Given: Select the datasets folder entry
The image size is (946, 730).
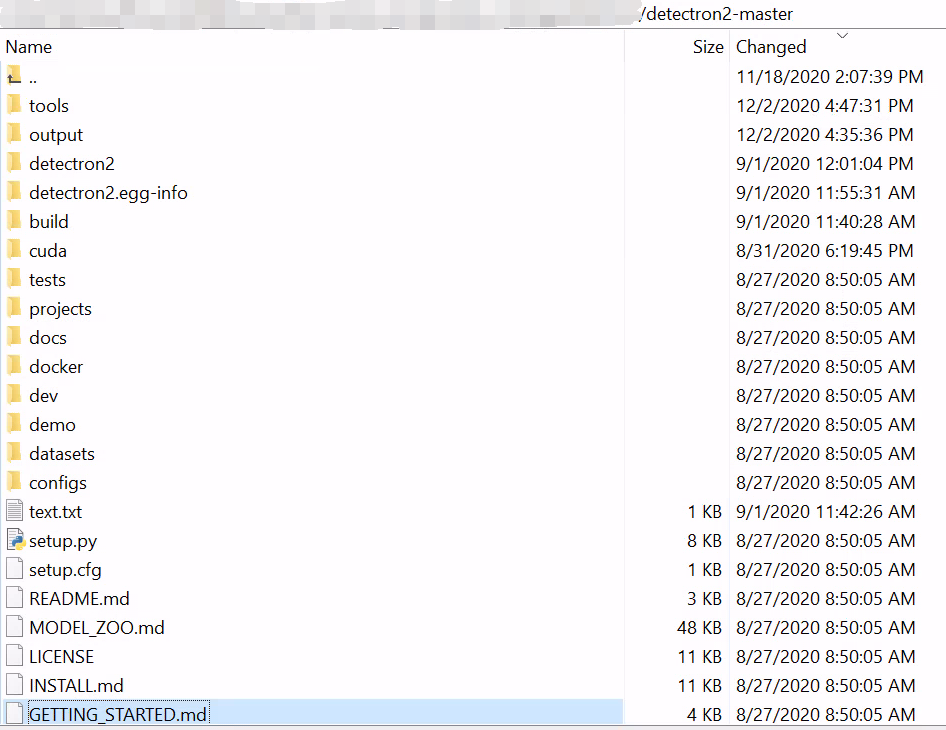Looking at the screenshot, I should click(x=61, y=454).
